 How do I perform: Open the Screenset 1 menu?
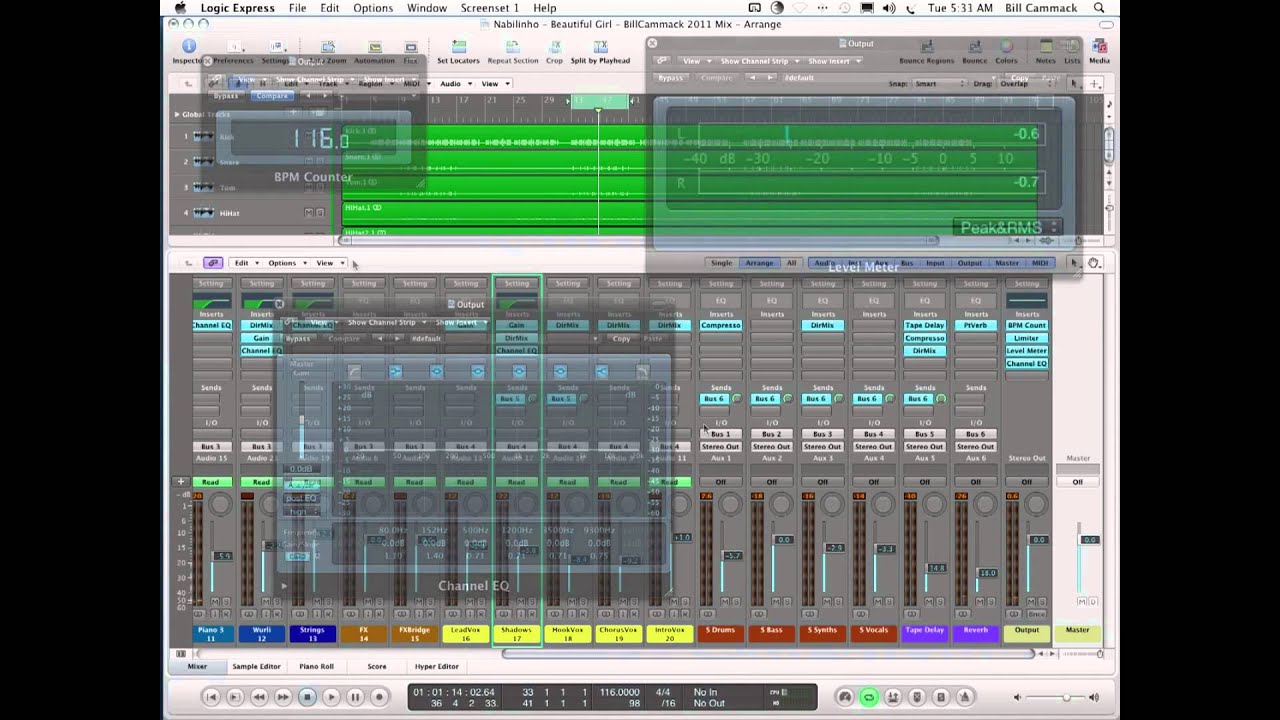pyautogui.click(x=490, y=8)
